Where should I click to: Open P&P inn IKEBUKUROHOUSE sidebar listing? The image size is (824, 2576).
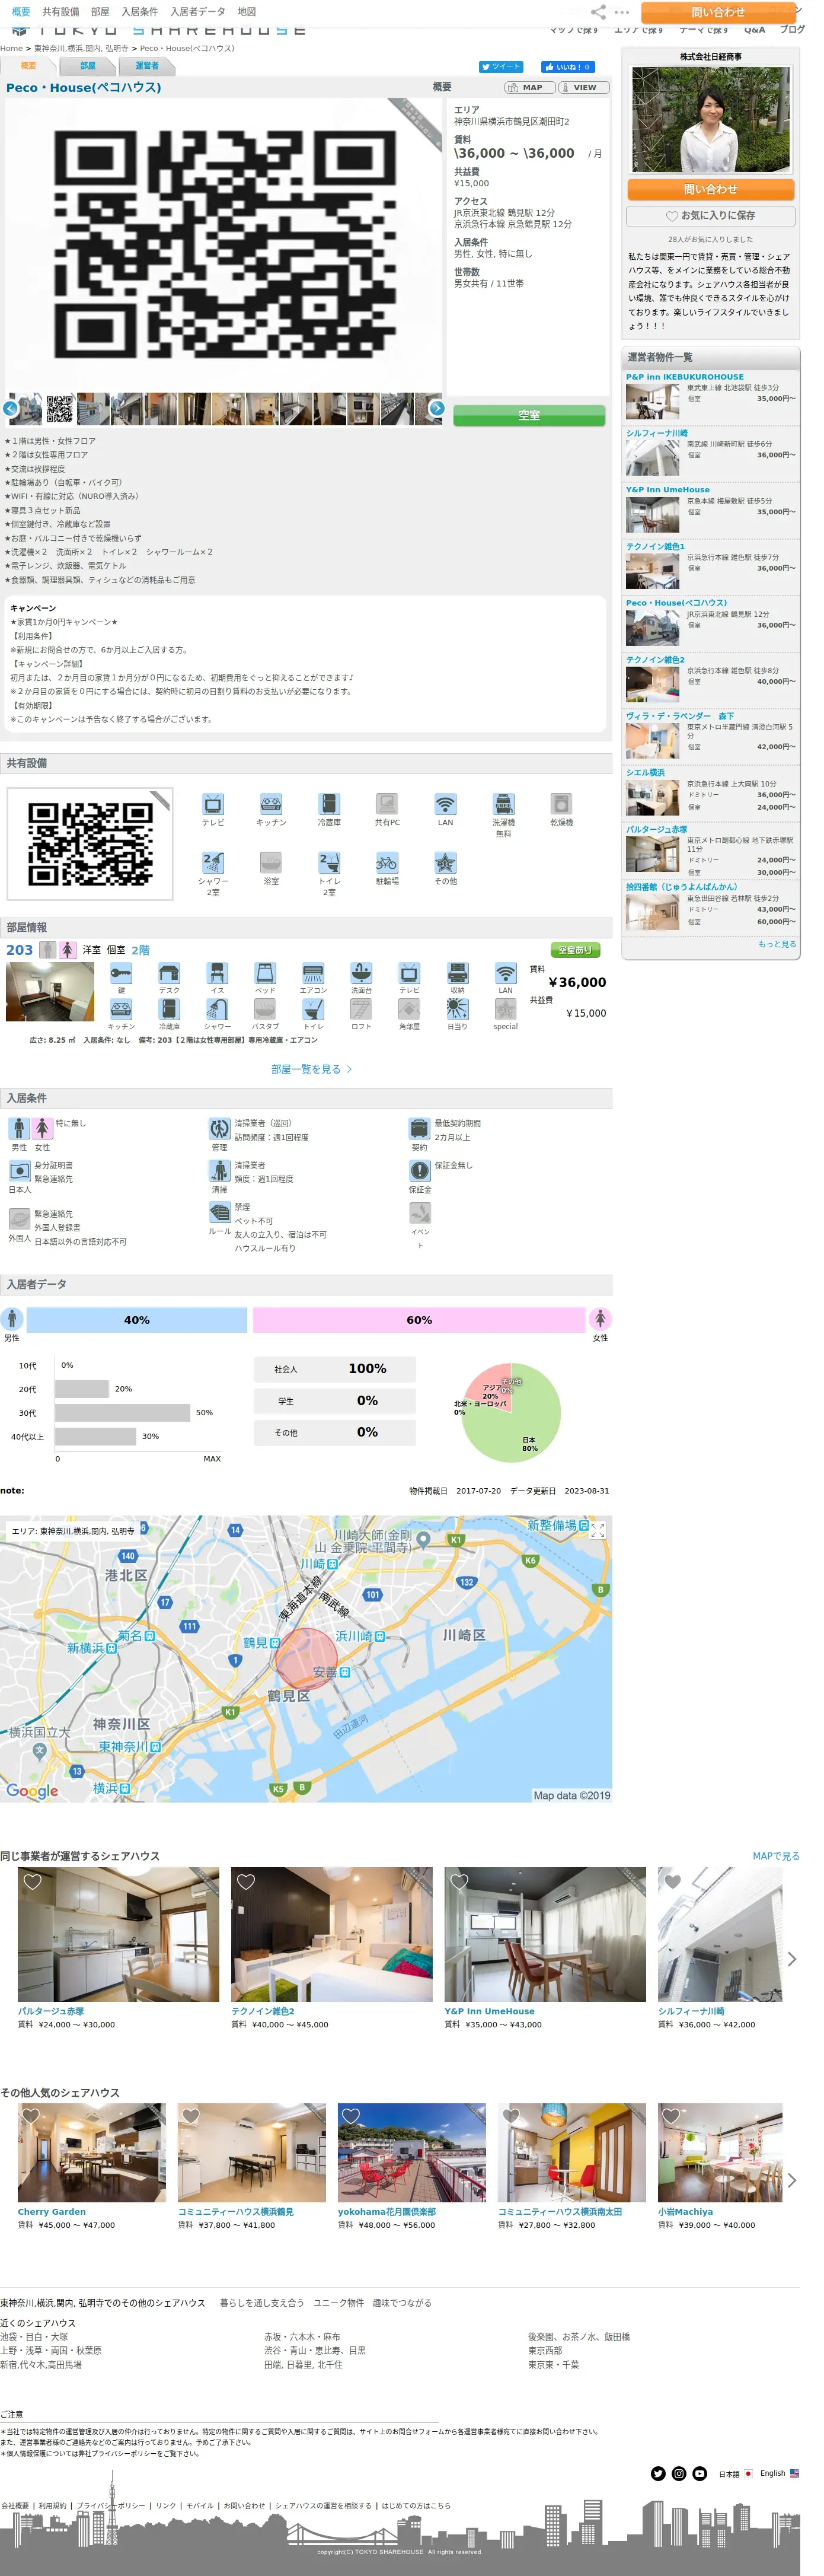[x=711, y=396]
